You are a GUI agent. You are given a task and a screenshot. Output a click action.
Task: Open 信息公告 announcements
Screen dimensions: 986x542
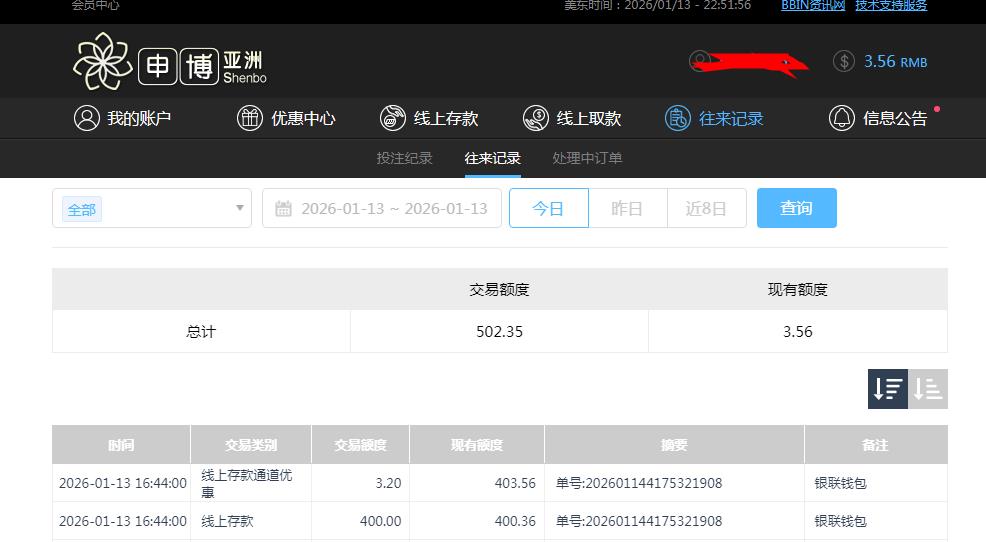pyautogui.click(x=878, y=118)
